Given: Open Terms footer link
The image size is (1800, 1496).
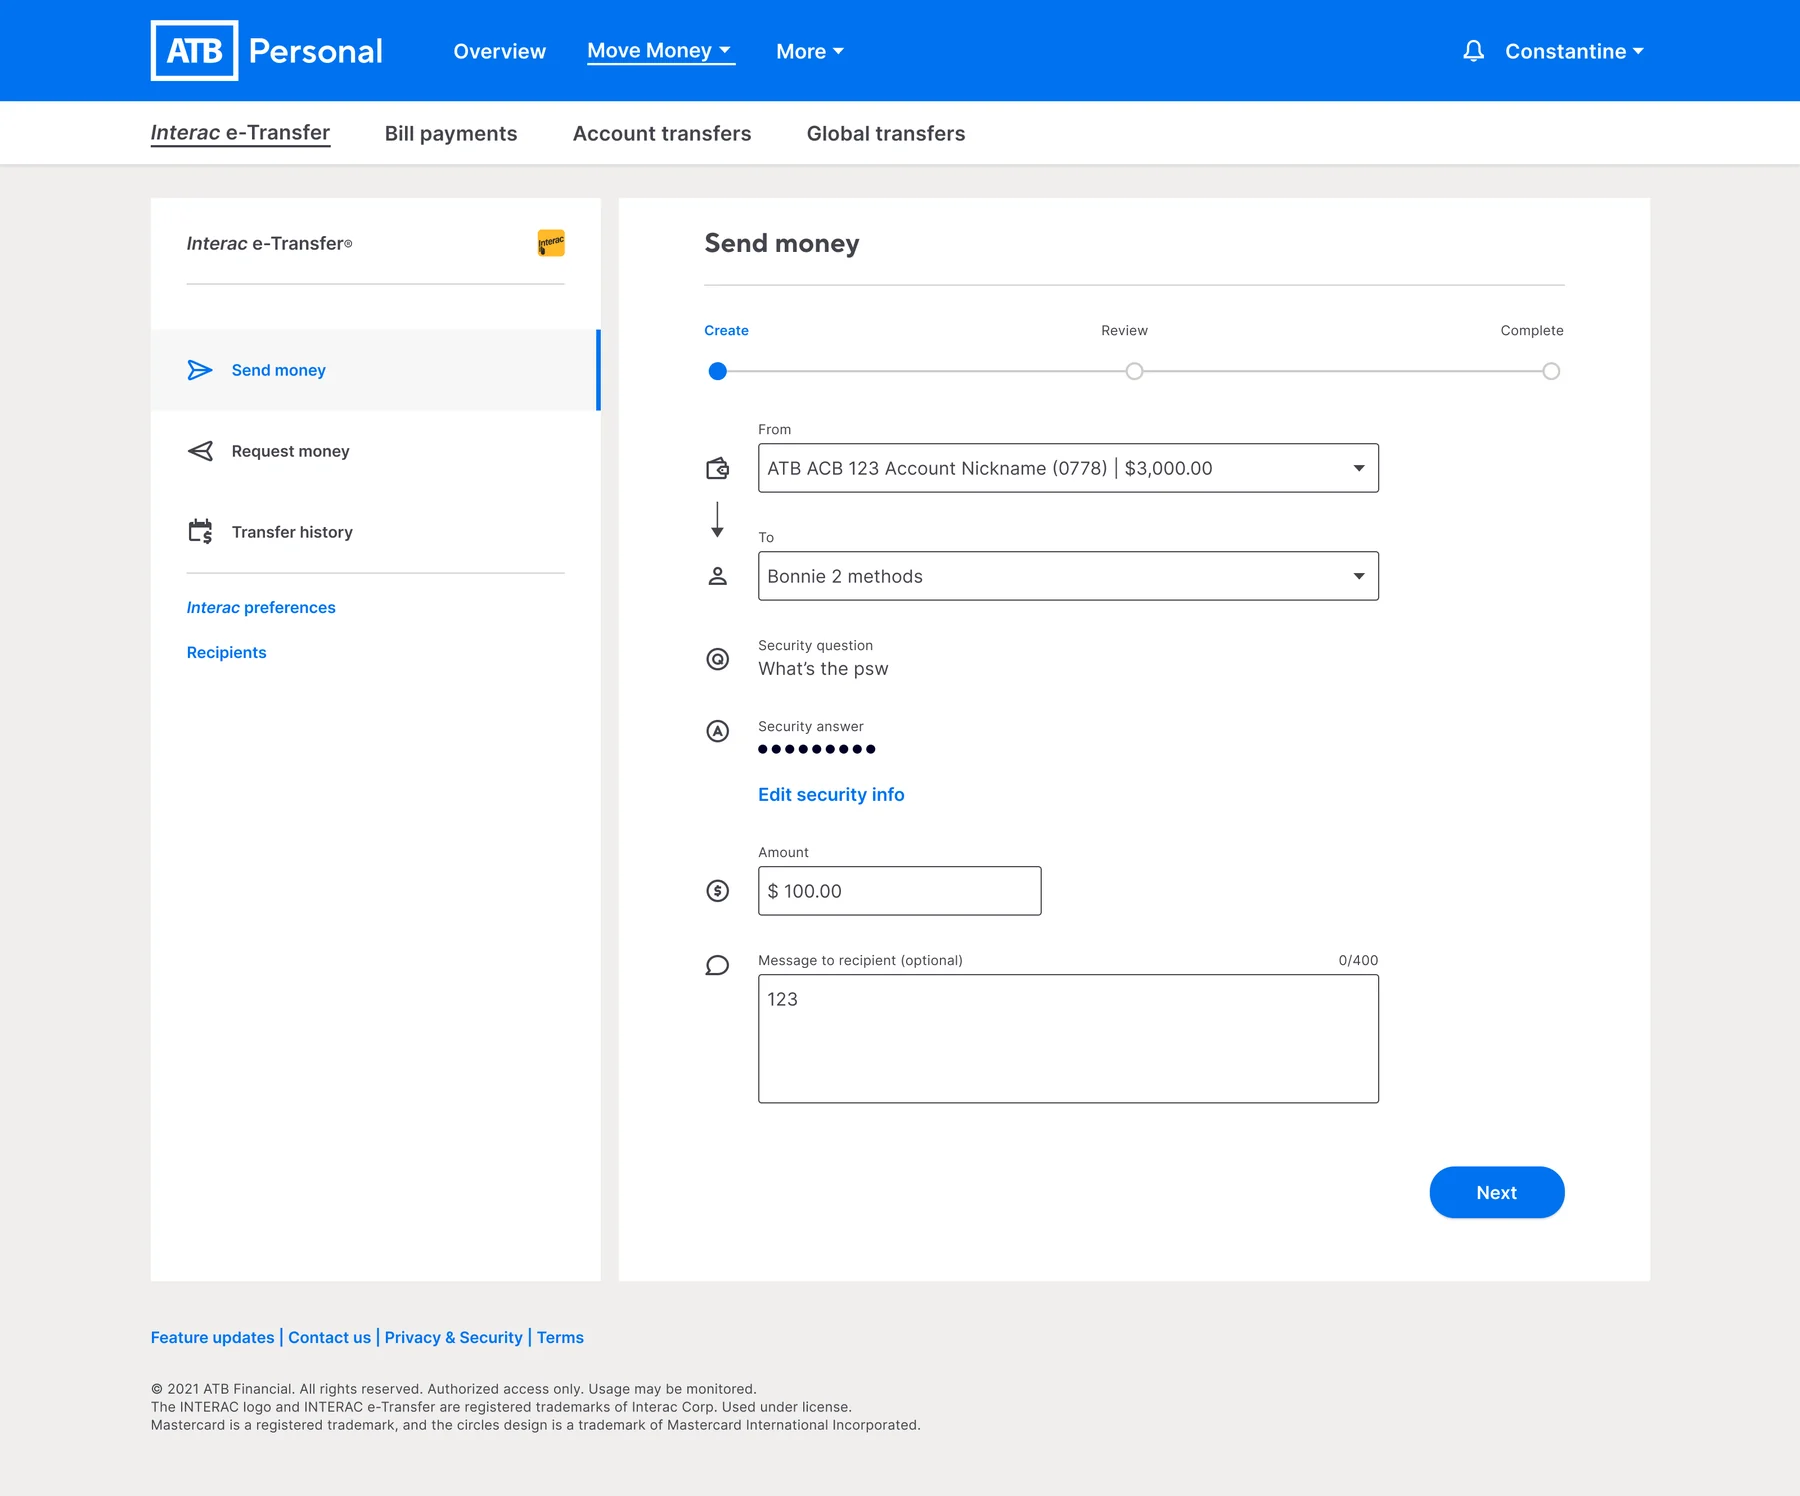Looking at the screenshot, I should [x=560, y=1337].
